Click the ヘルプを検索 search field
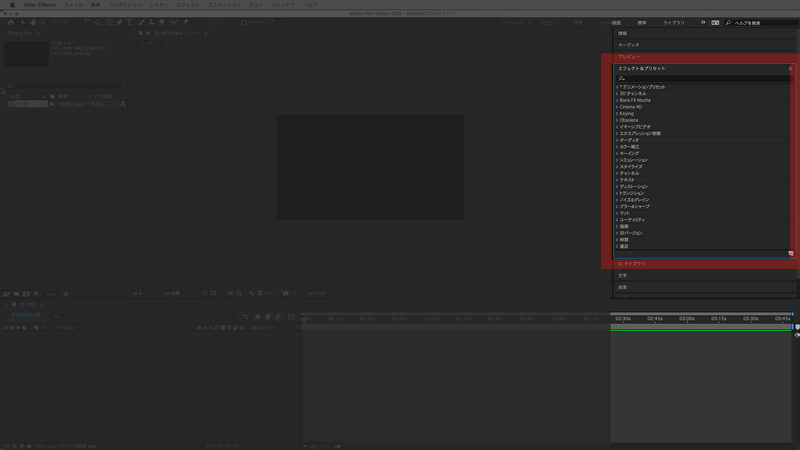The width and height of the screenshot is (800, 450). click(x=760, y=21)
